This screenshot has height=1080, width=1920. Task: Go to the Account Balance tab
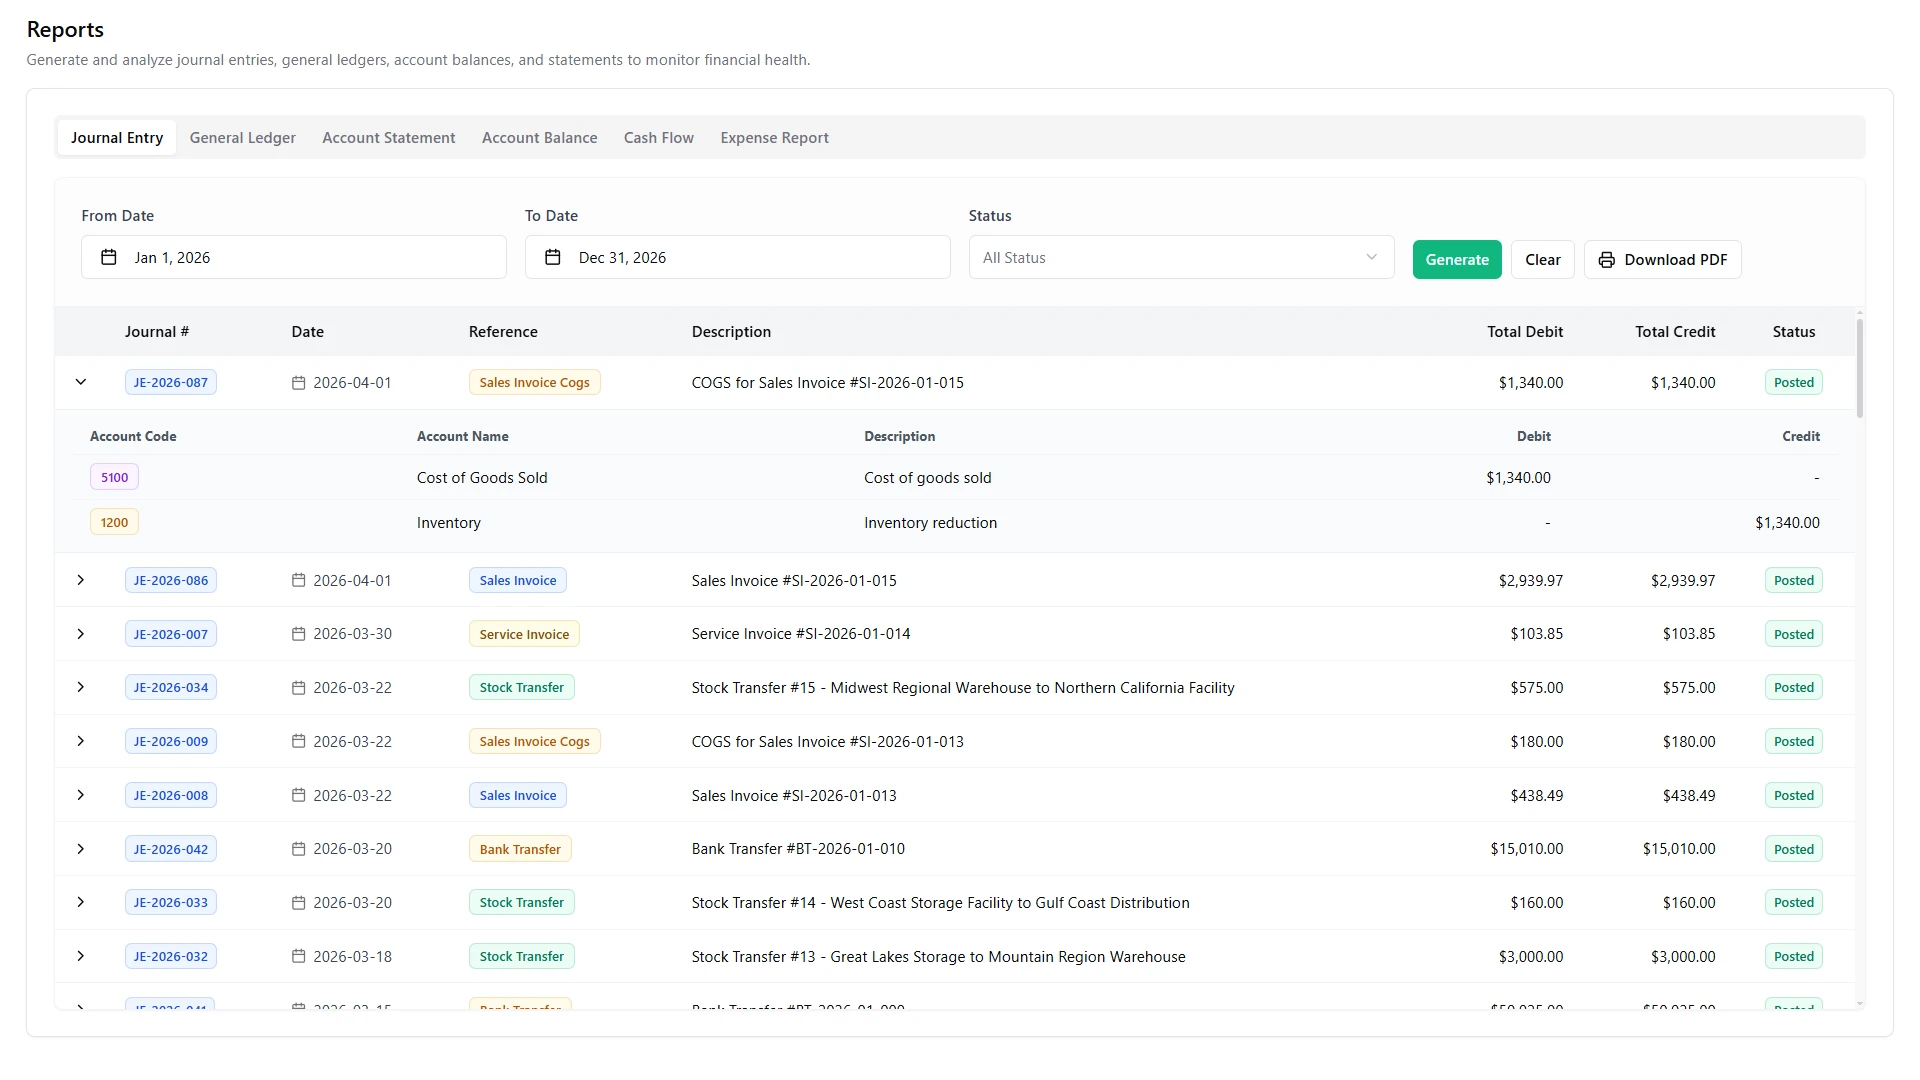(x=539, y=138)
